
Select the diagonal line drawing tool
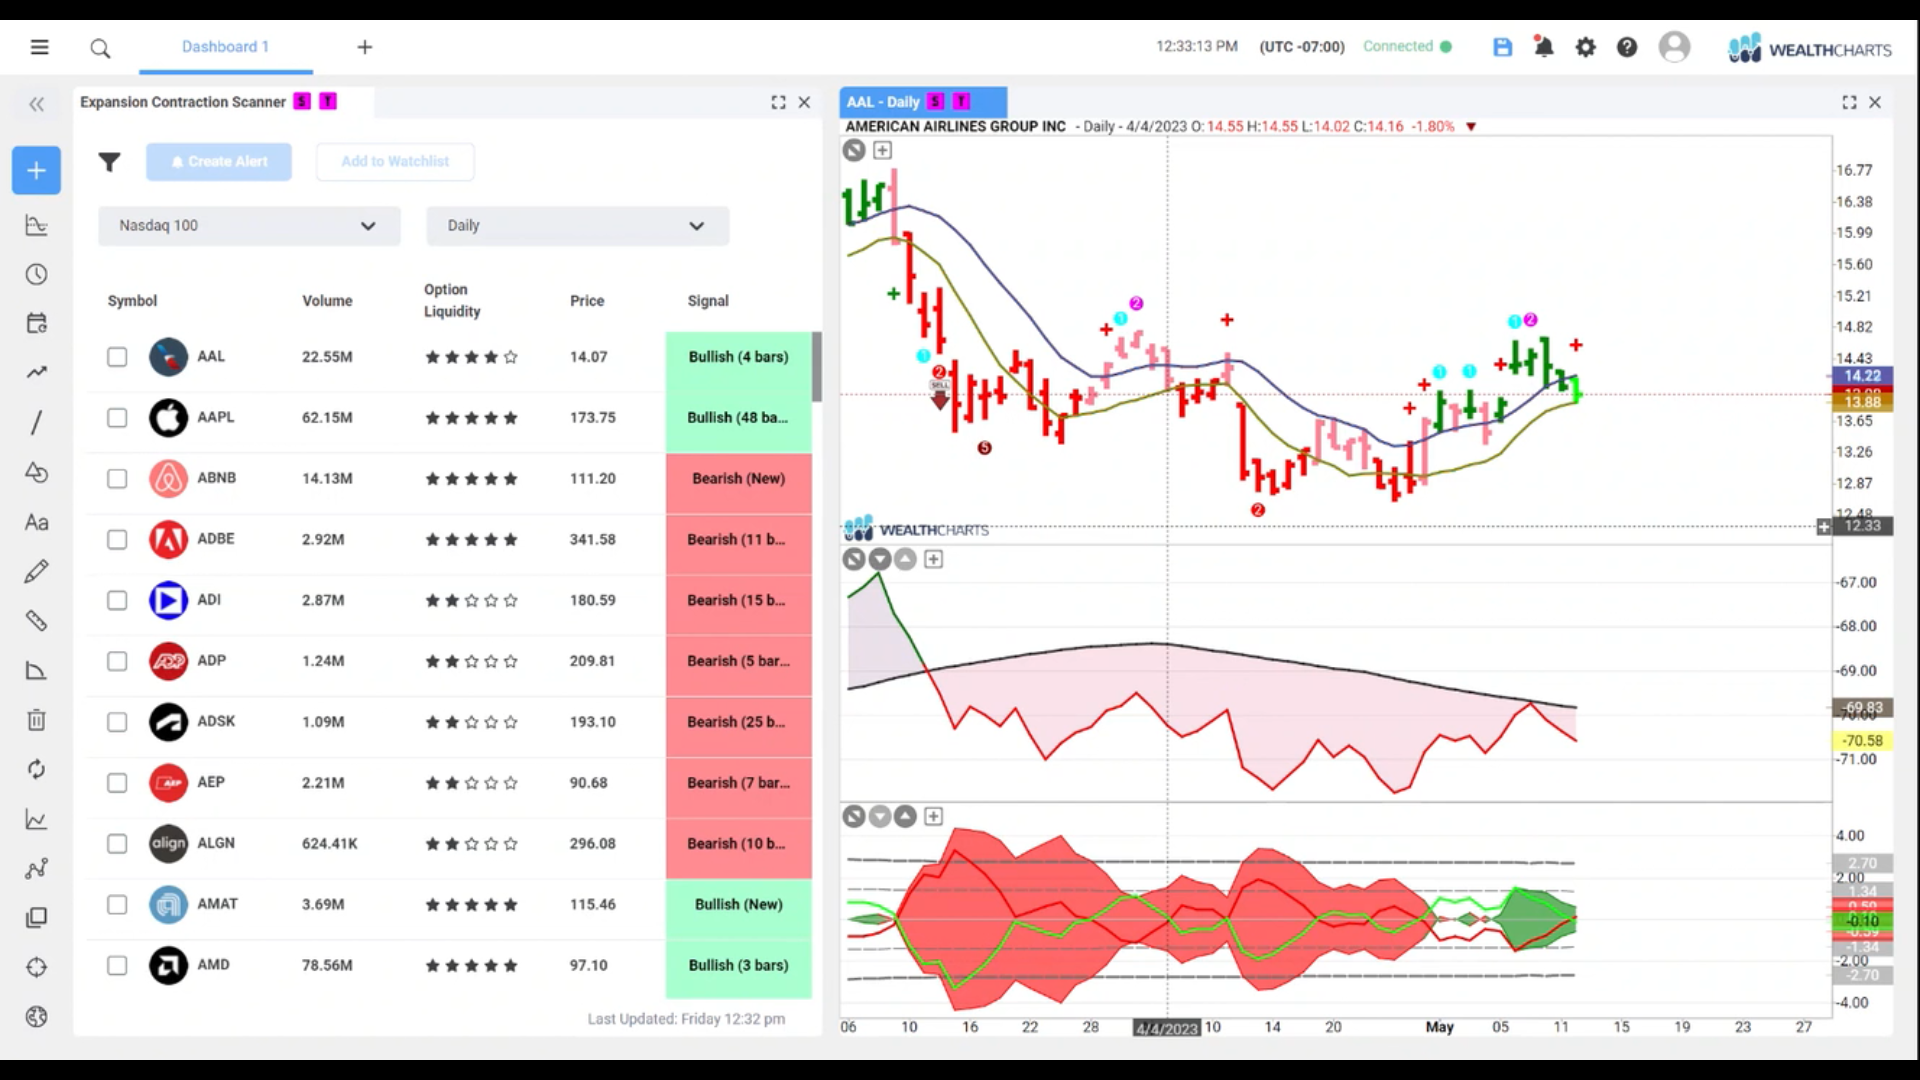click(36, 423)
